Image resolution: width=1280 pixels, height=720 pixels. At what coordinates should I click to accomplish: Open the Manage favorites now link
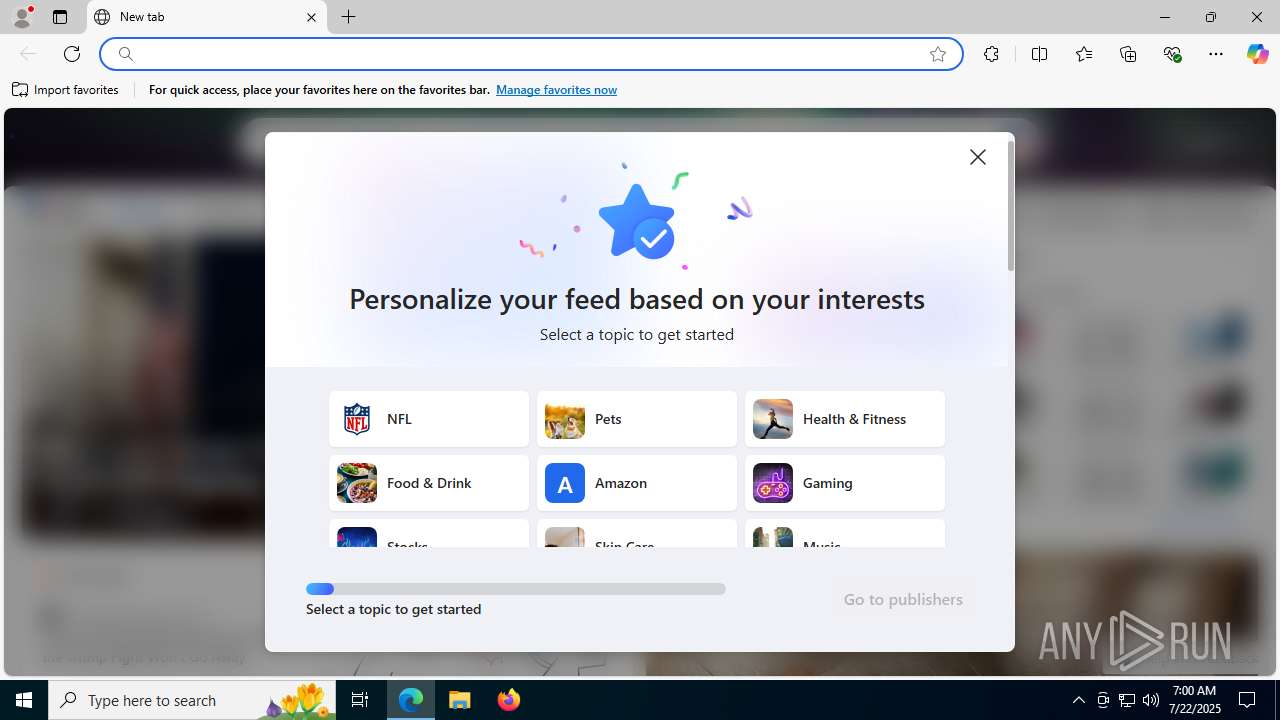coord(556,90)
